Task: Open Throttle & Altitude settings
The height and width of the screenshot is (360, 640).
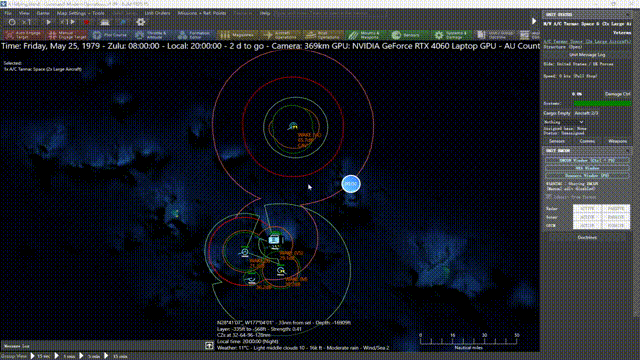Action: (153, 35)
